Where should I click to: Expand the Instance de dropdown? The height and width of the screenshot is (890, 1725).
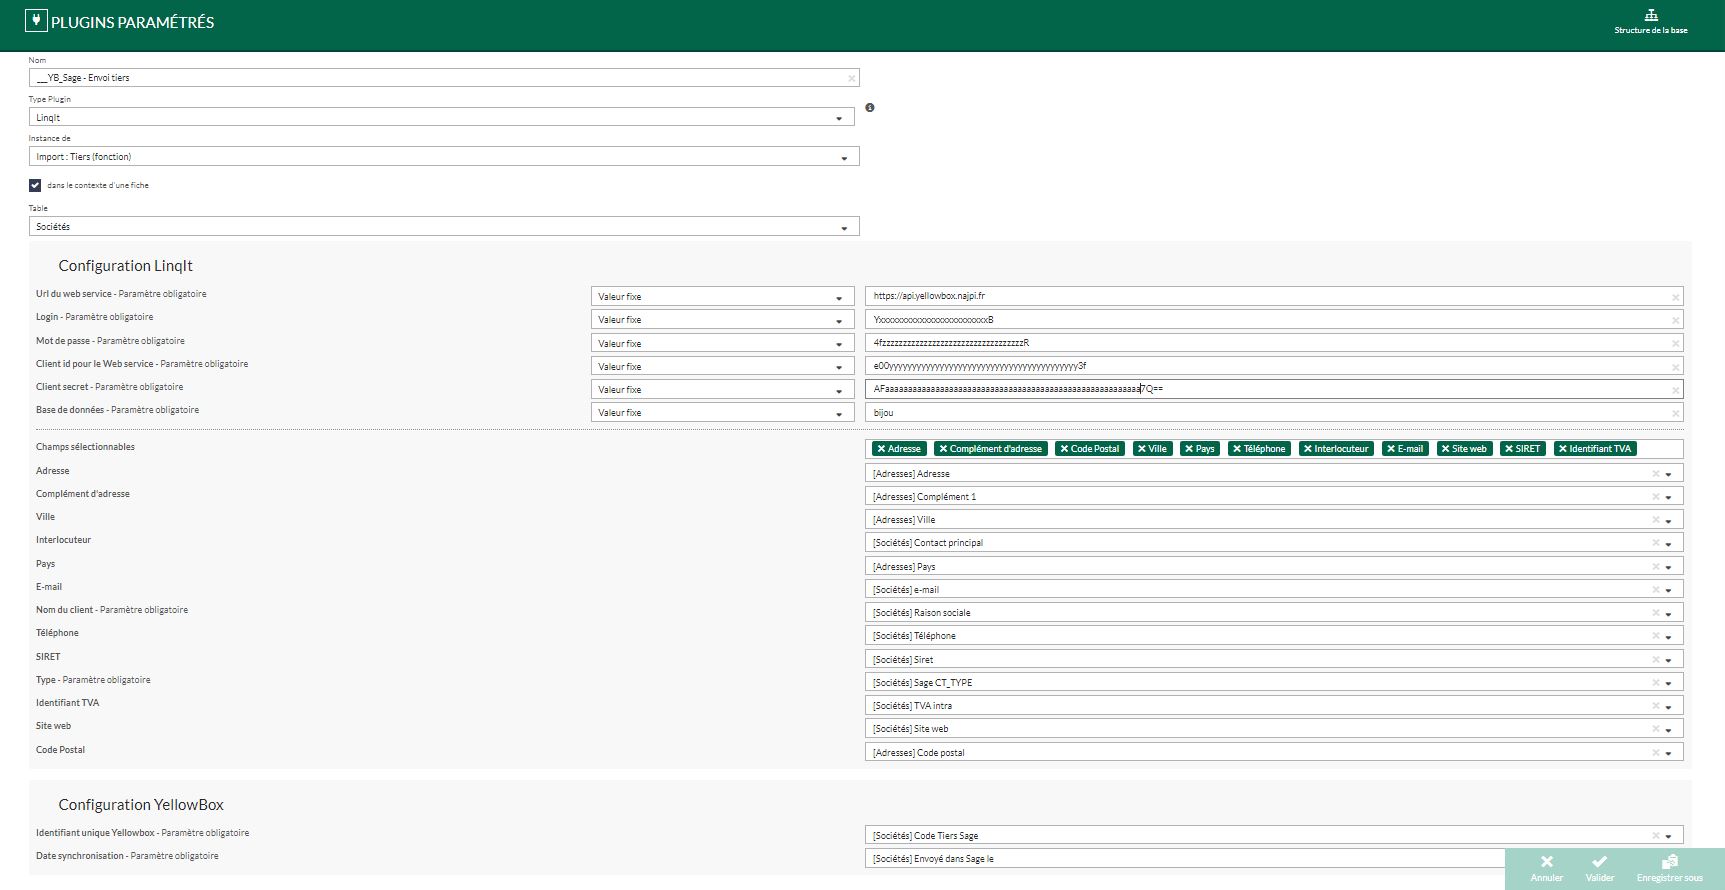pyautogui.click(x=843, y=158)
